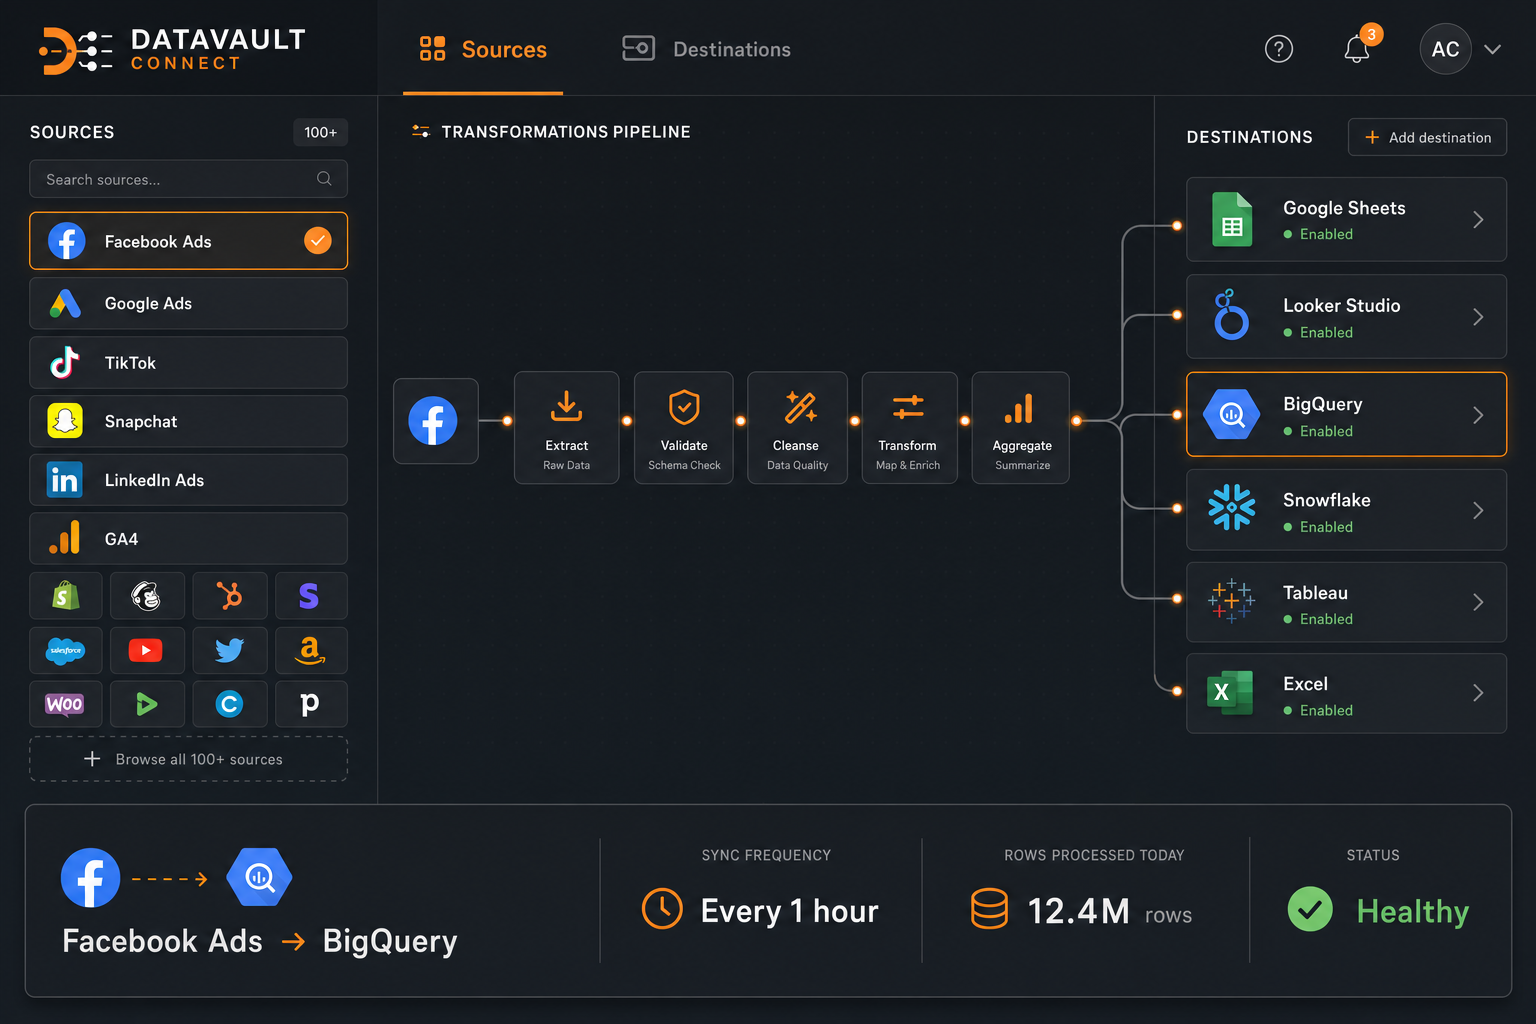
Task: Choose the WooCommerce source icon
Action: pyautogui.click(x=66, y=704)
